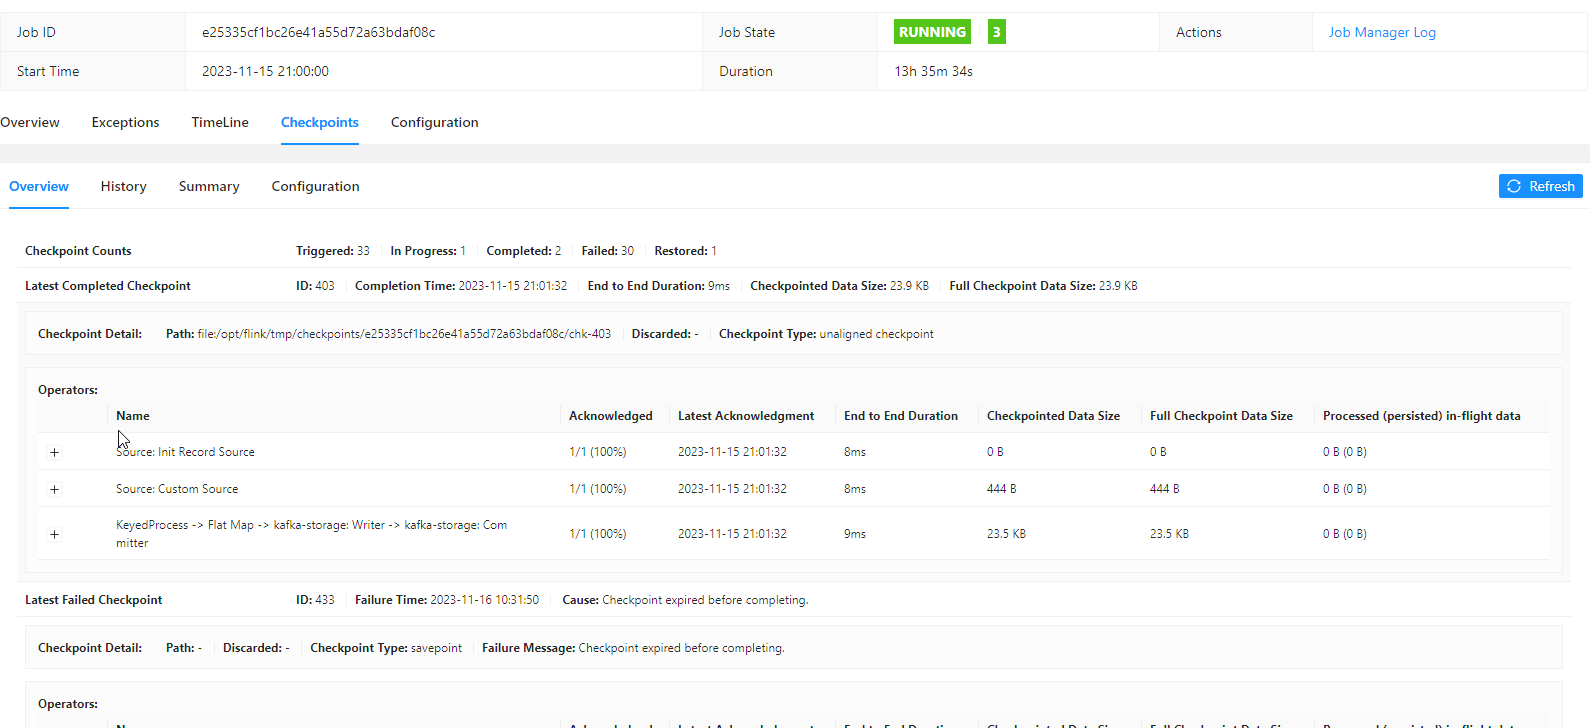The image size is (1590, 728).
Task: Click the latest completed checkpoint ID: 403
Action: 315,286
